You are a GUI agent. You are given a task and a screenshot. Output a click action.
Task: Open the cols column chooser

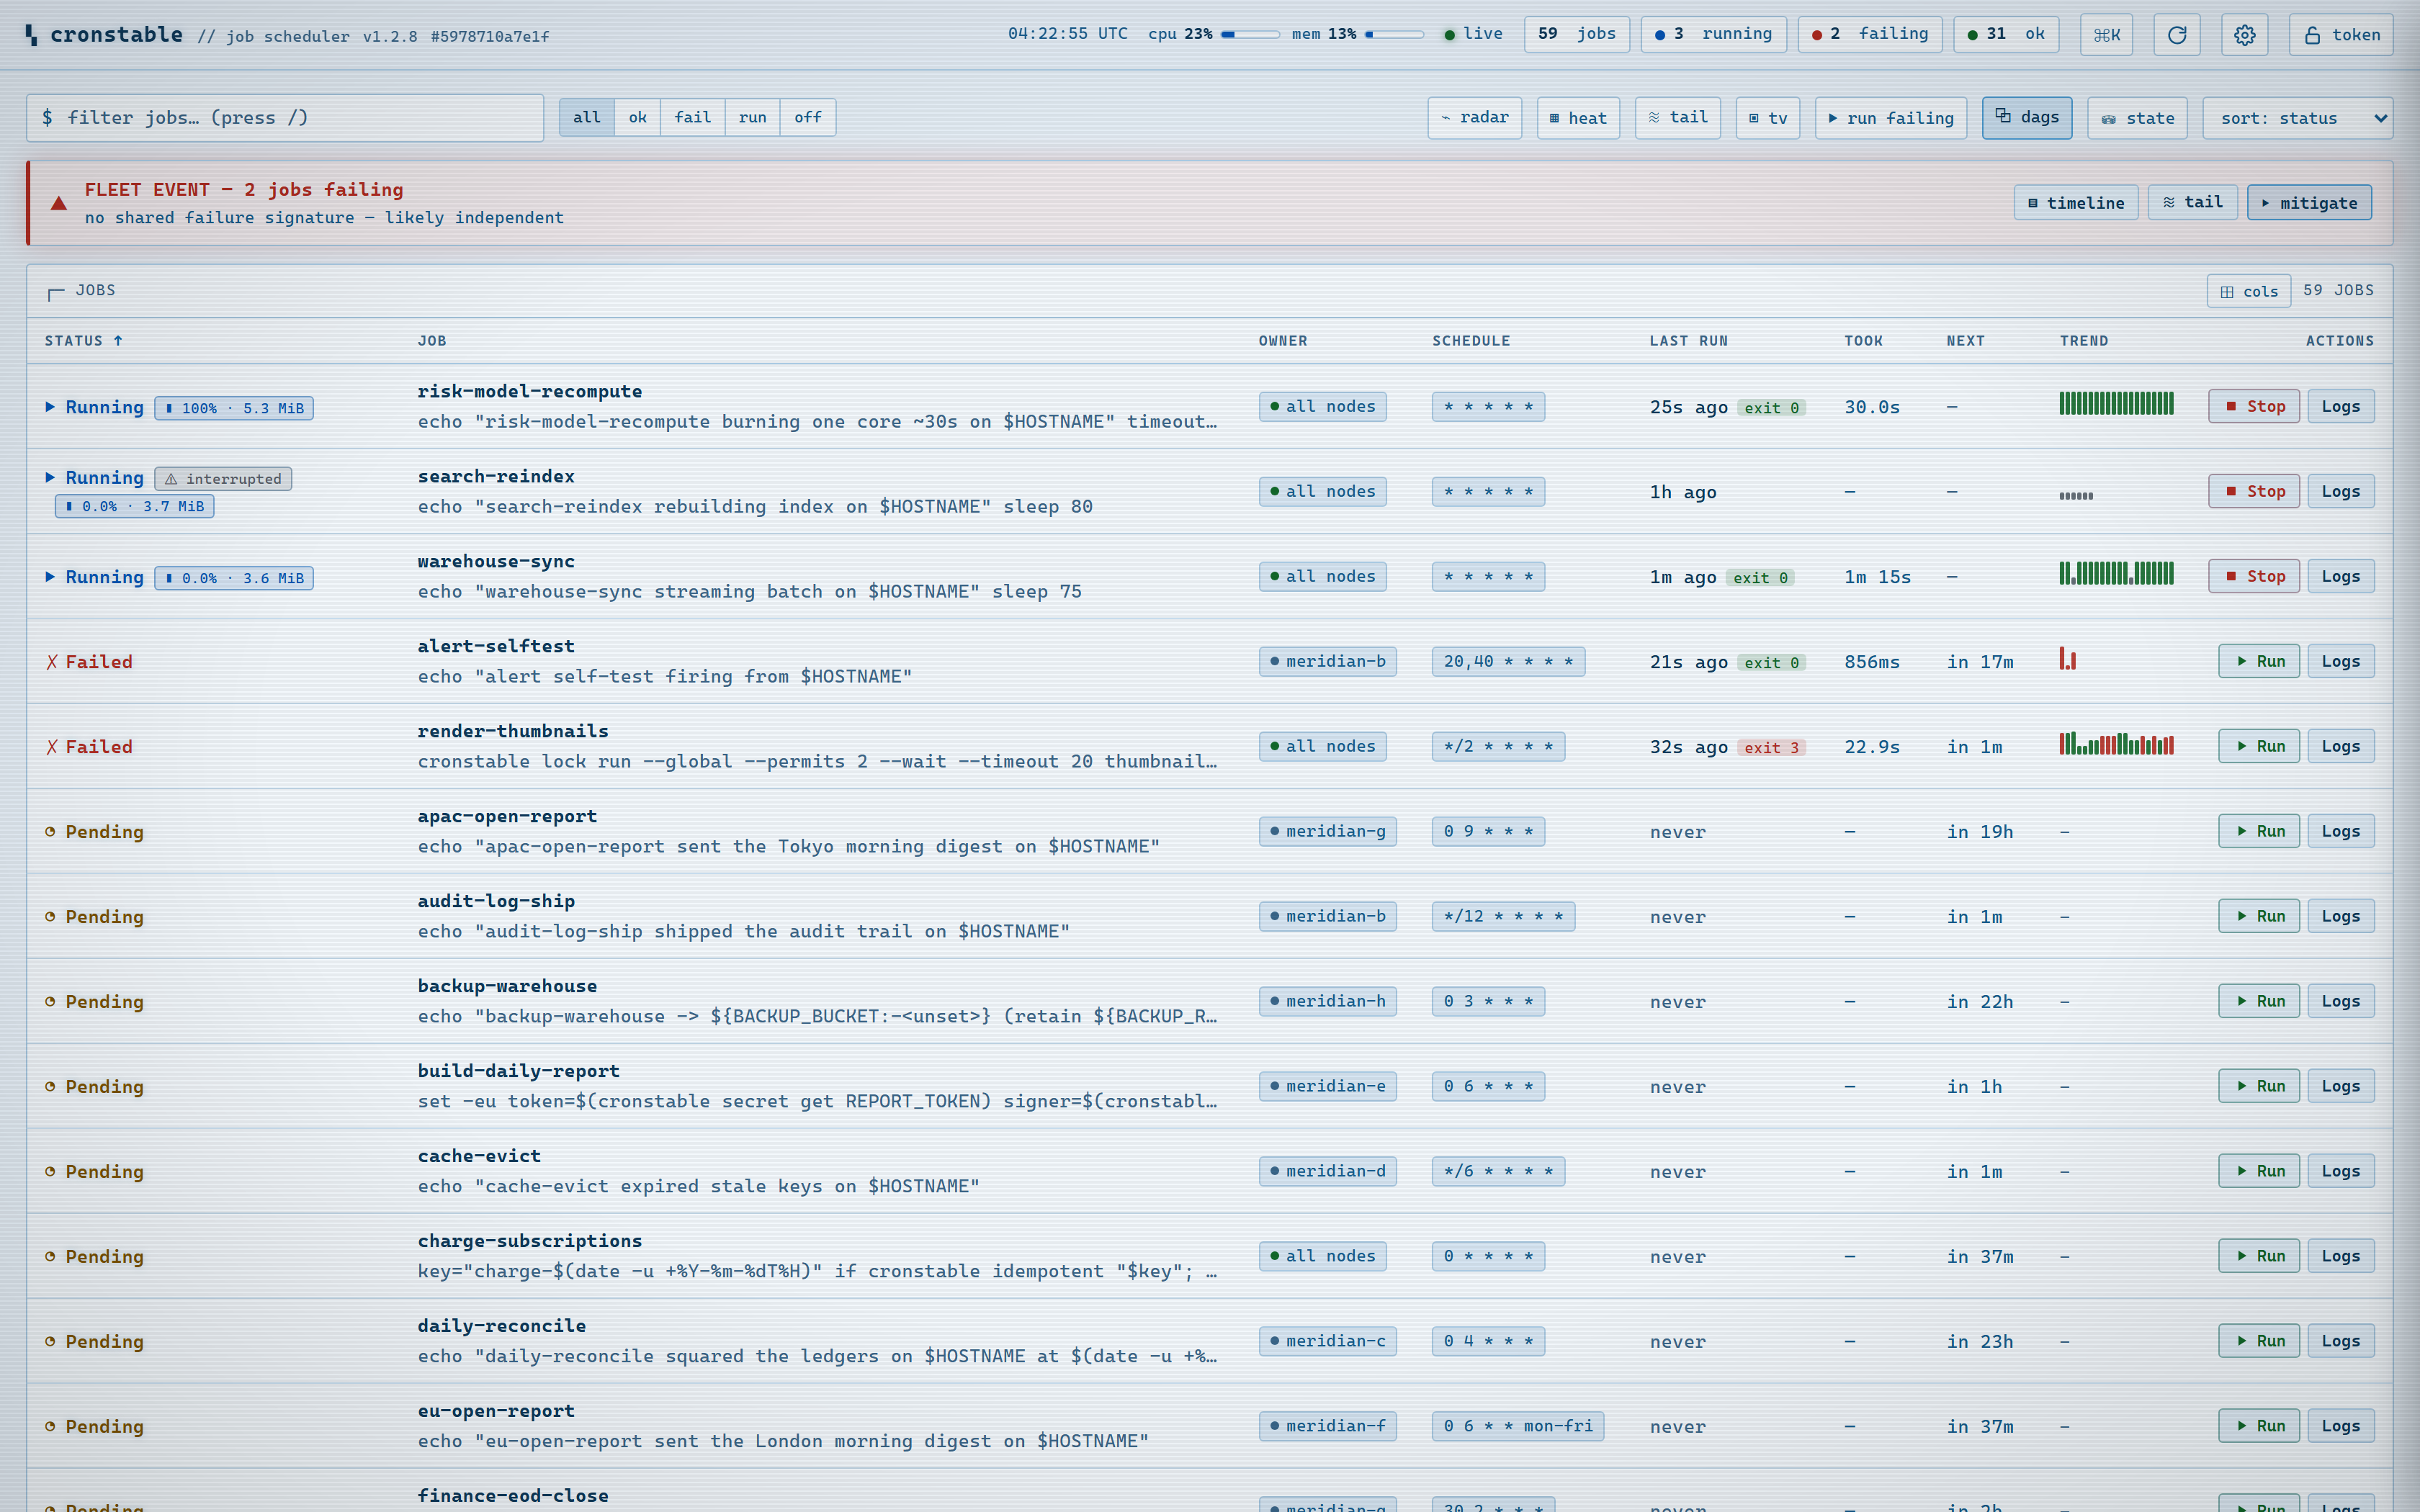coord(2248,291)
